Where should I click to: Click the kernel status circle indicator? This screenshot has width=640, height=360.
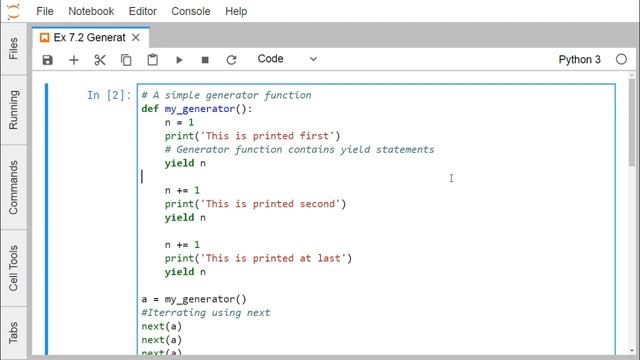(621, 60)
